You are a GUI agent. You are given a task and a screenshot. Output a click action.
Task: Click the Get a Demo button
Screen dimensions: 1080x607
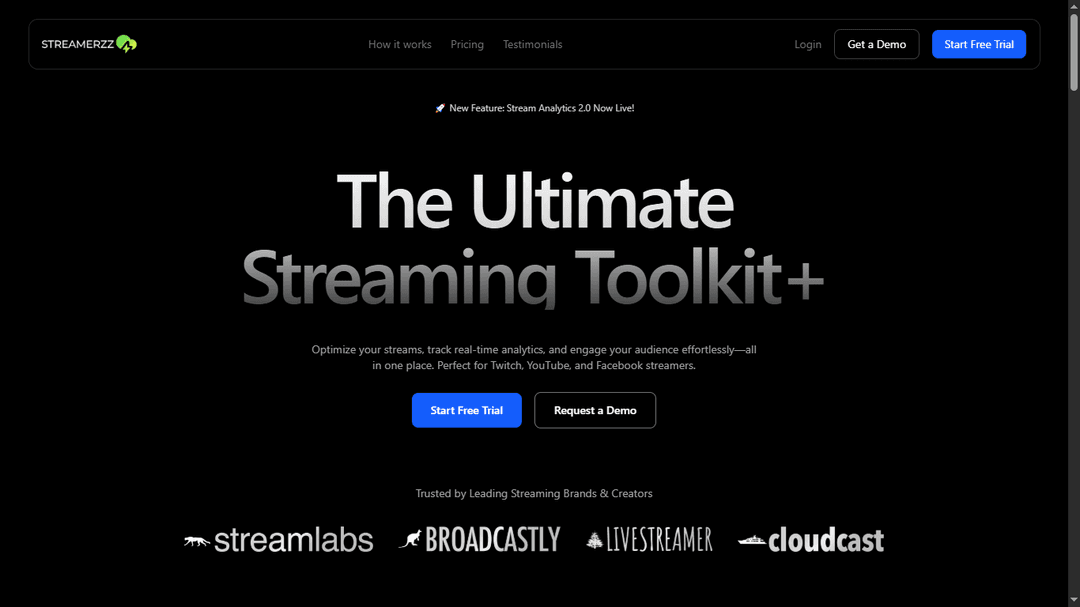click(876, 44)
